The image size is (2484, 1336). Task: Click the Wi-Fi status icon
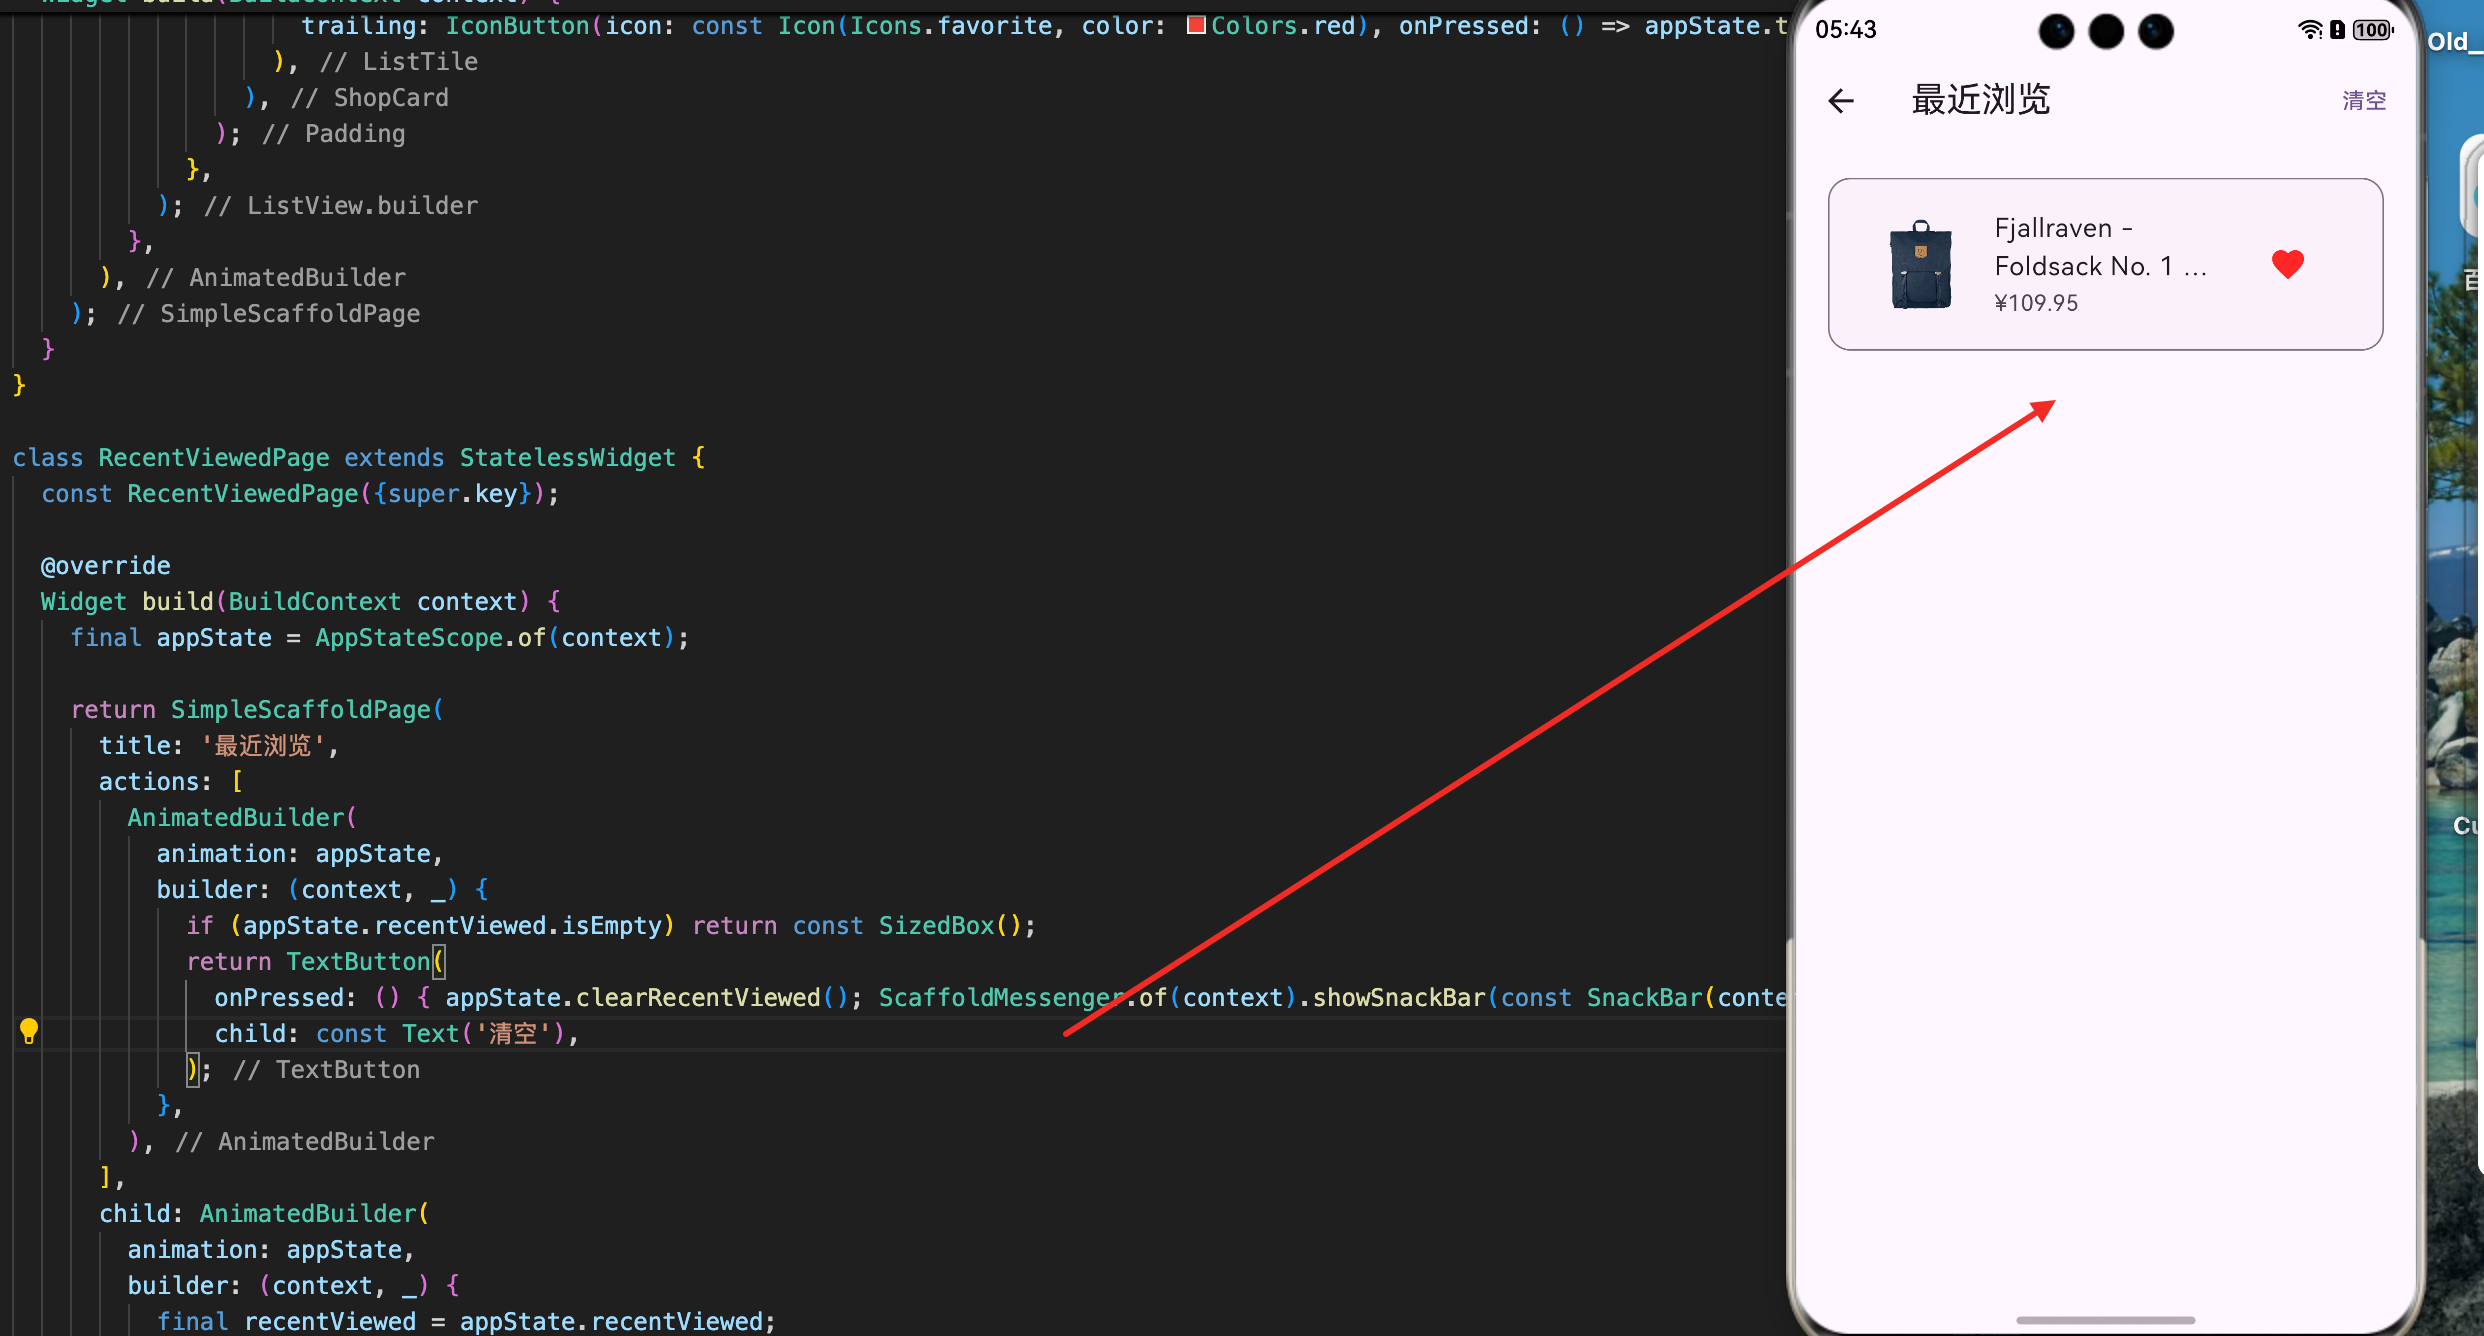[x=2309, y=30]
